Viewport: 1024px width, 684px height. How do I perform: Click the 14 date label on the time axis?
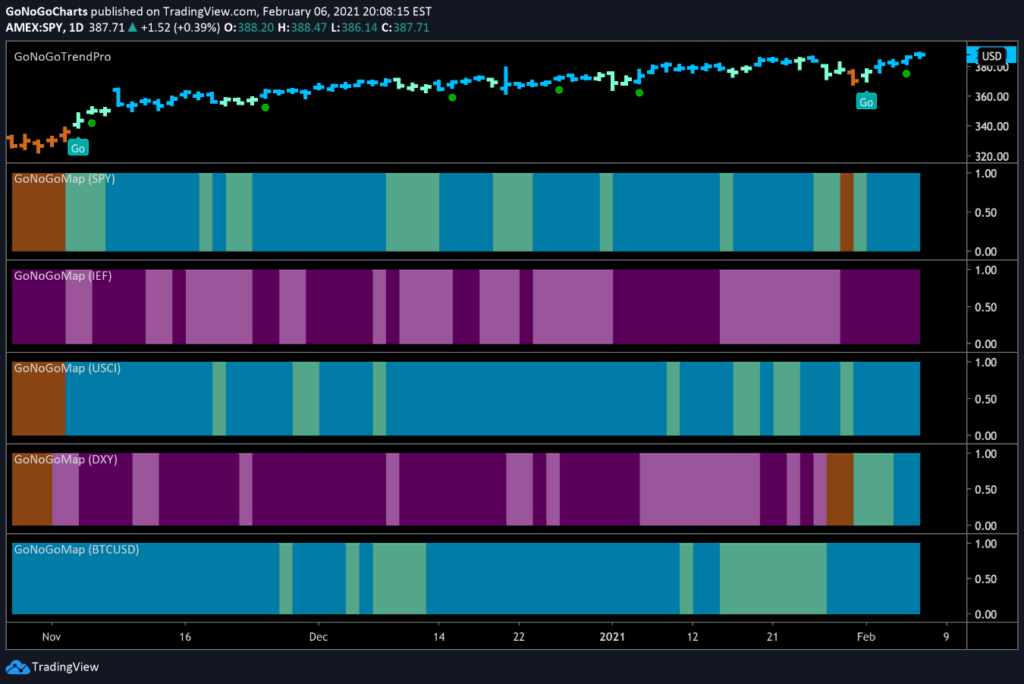pyautogui.click(x=439, y=637)
